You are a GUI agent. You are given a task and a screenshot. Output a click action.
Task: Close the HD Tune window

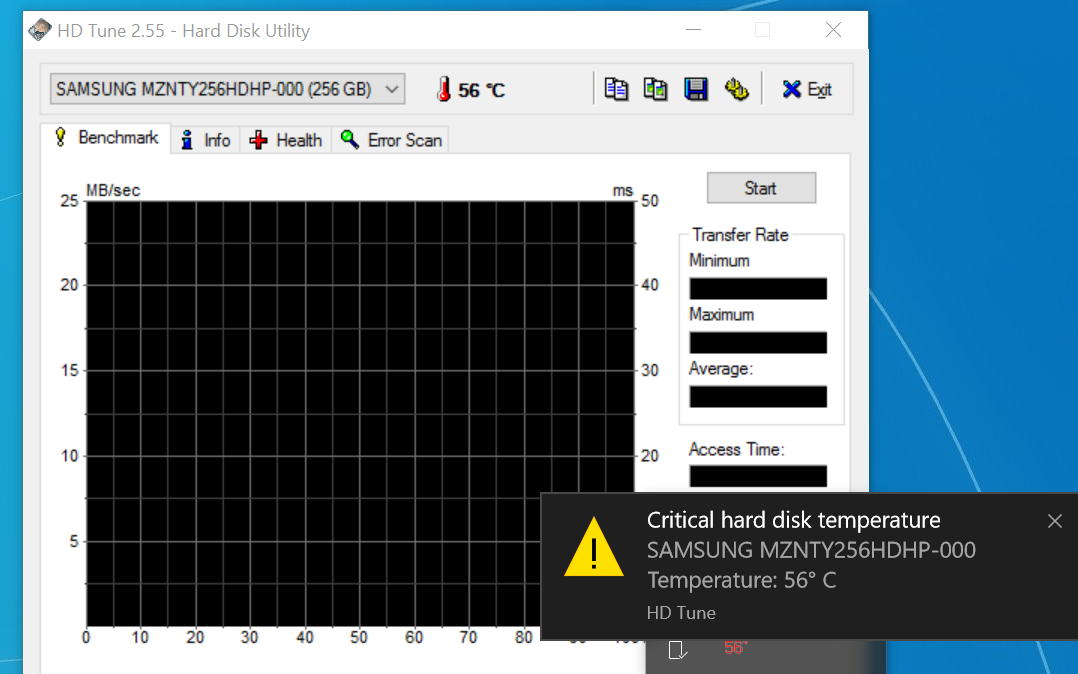(x=833, y=30)
